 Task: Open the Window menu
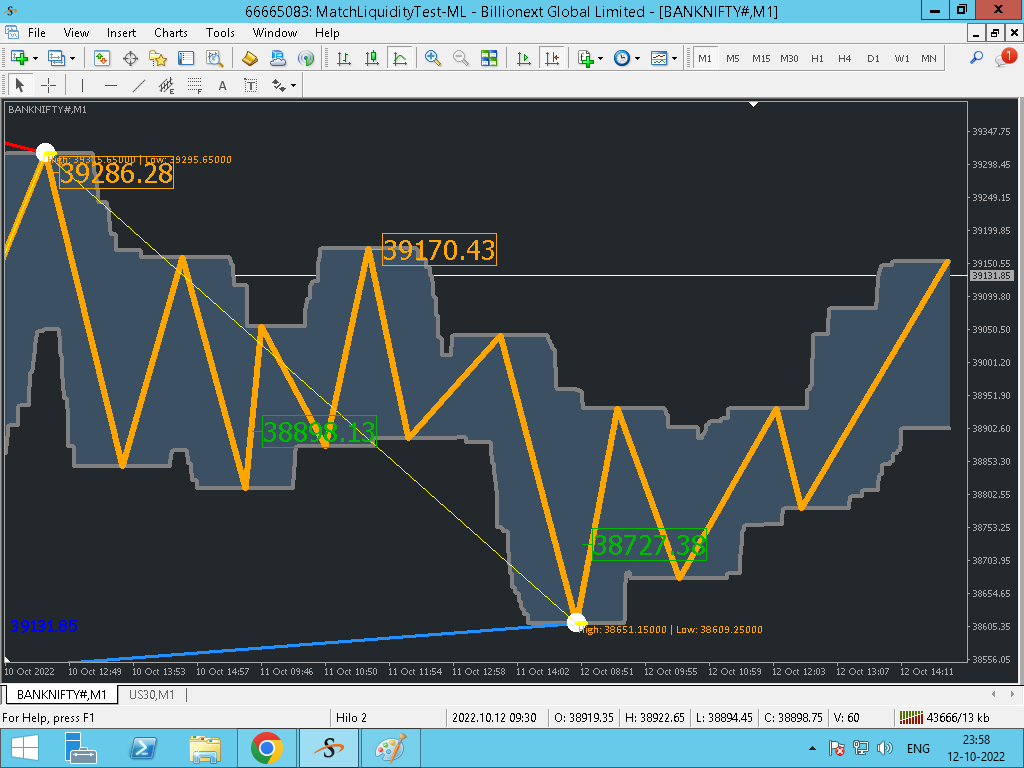click(274, 33)
